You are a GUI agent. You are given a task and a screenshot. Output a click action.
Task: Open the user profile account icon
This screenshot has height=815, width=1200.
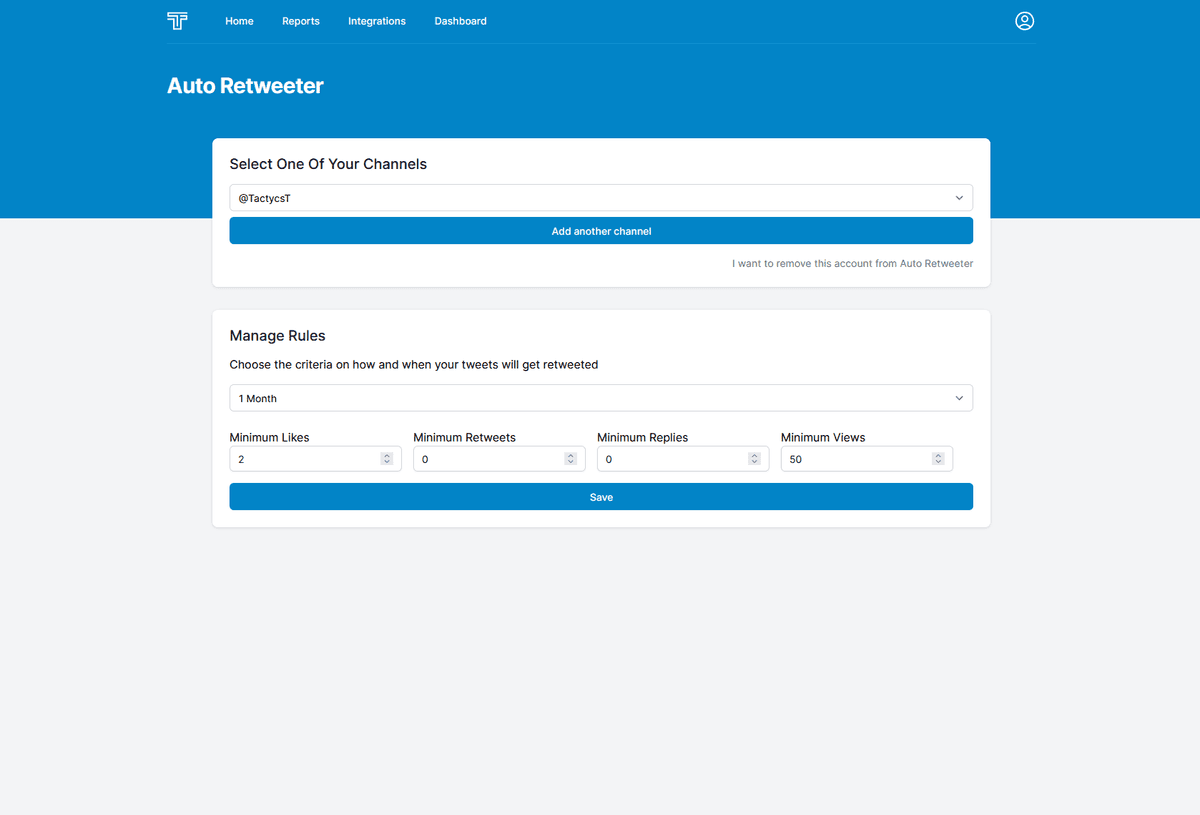tap(1024, 21)
